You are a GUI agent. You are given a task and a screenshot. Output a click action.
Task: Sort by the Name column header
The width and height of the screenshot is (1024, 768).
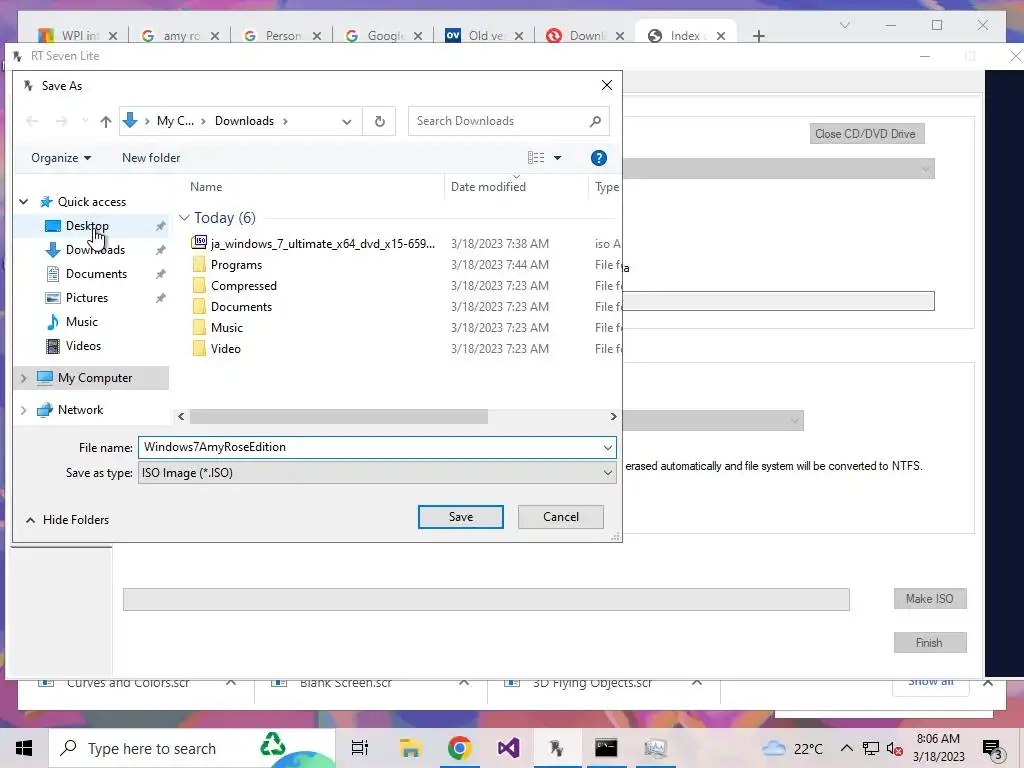tap(206, 187)
